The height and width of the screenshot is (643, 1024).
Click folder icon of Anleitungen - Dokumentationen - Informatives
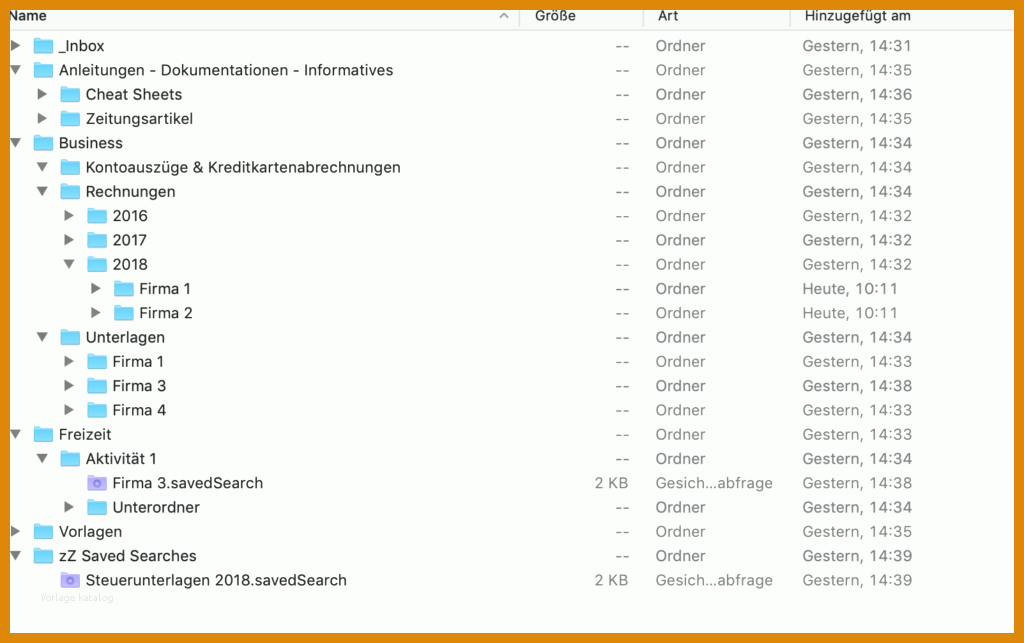43,70
